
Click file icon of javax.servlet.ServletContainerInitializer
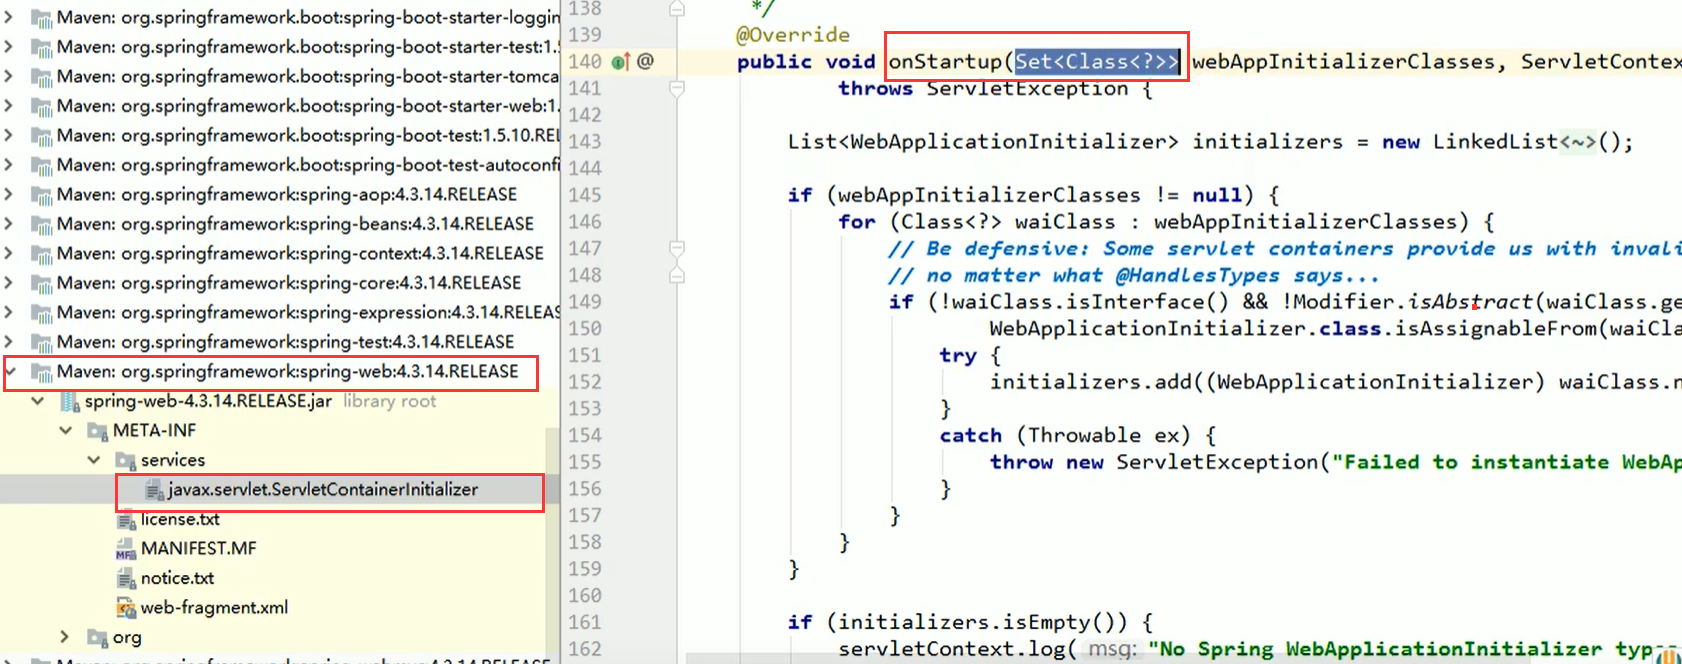pyautogui.click(x=154, y=490)
